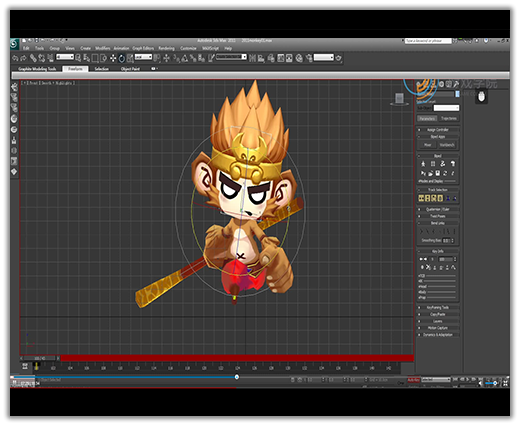
Task: Choose the Bind to Space Warp tool
Action: pos(50,58)
